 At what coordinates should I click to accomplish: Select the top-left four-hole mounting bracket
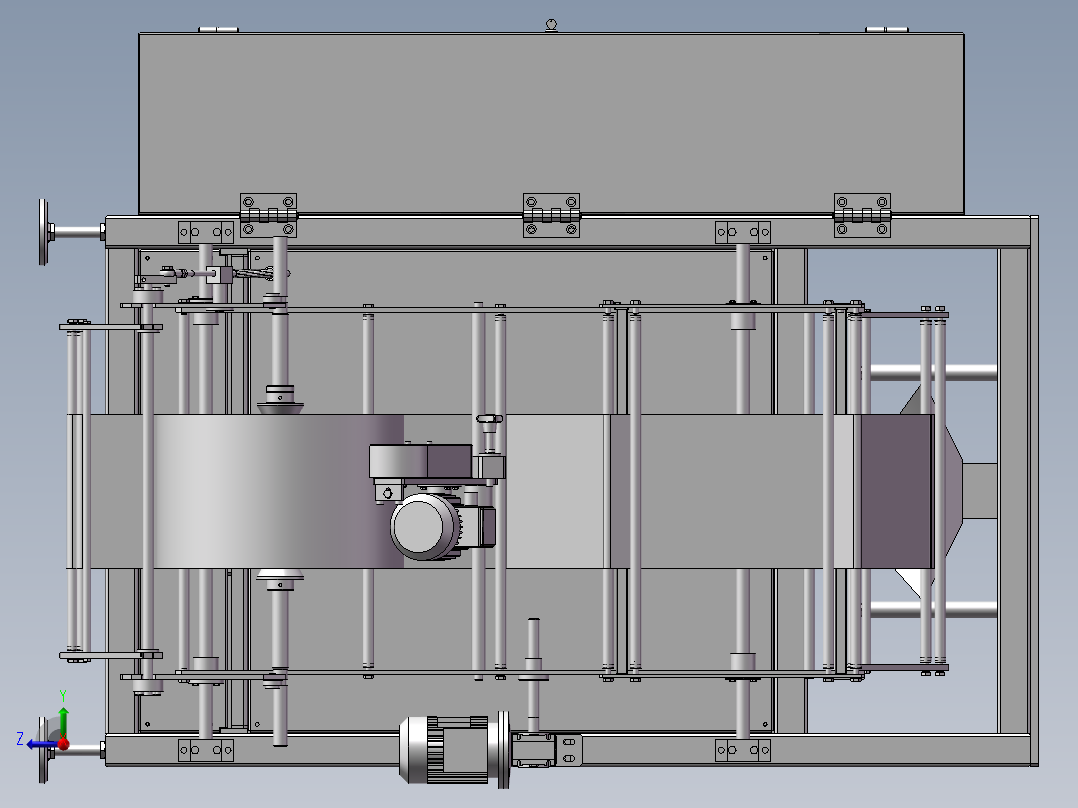(206, 232)
